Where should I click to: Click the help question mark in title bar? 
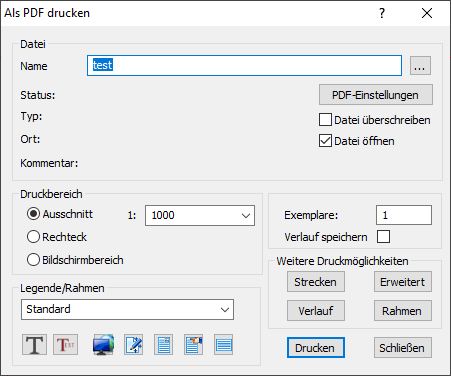click(382, 13)
